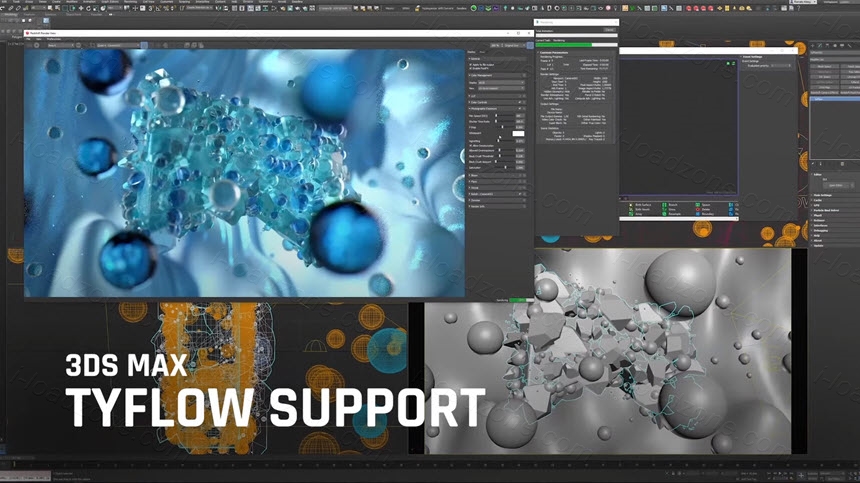Switch to the Freeform ribbon tab
This screenshot has height=483, width=860.
[x=30, y=14]
